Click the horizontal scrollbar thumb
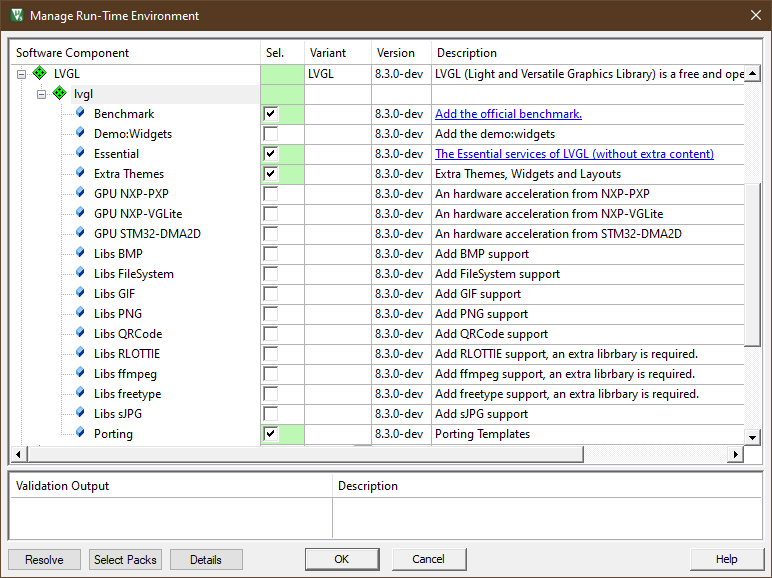This screenshot has height=578, width=772. 305,454
